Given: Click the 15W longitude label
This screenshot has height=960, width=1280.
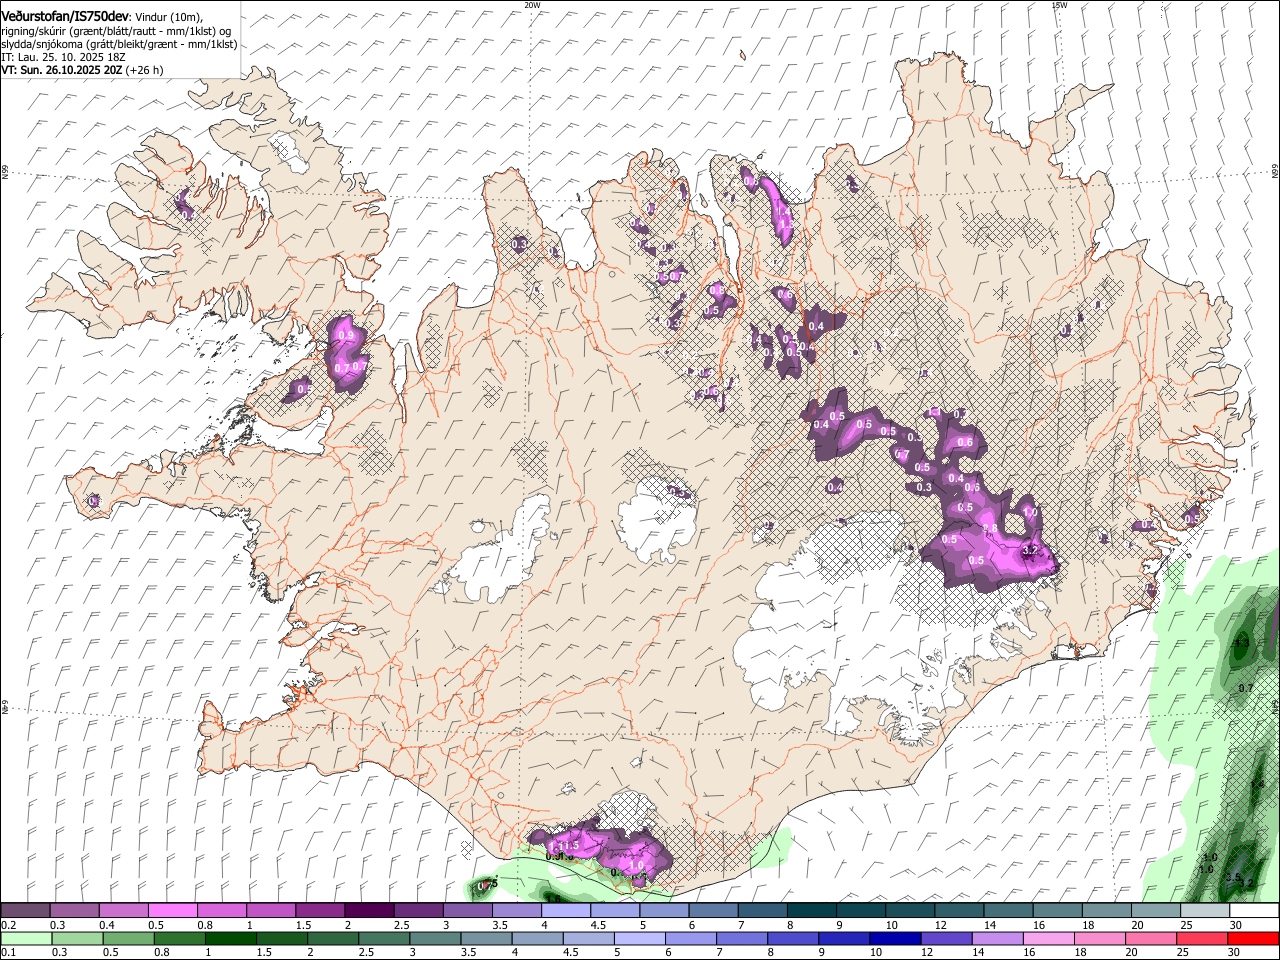Looking at the screenshot, I should 1059,5.
